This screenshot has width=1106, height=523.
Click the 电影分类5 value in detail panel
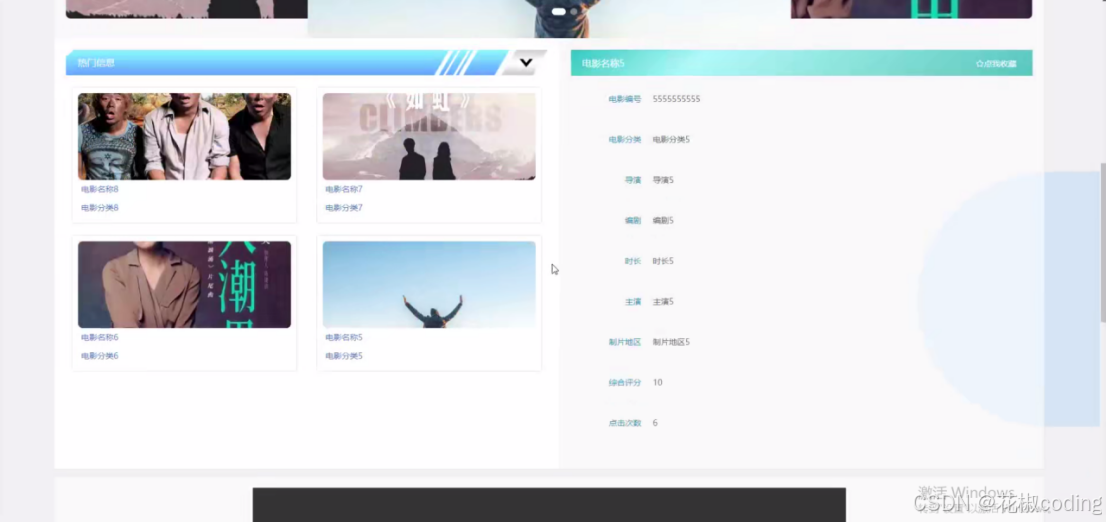click(x=671, y=140)
